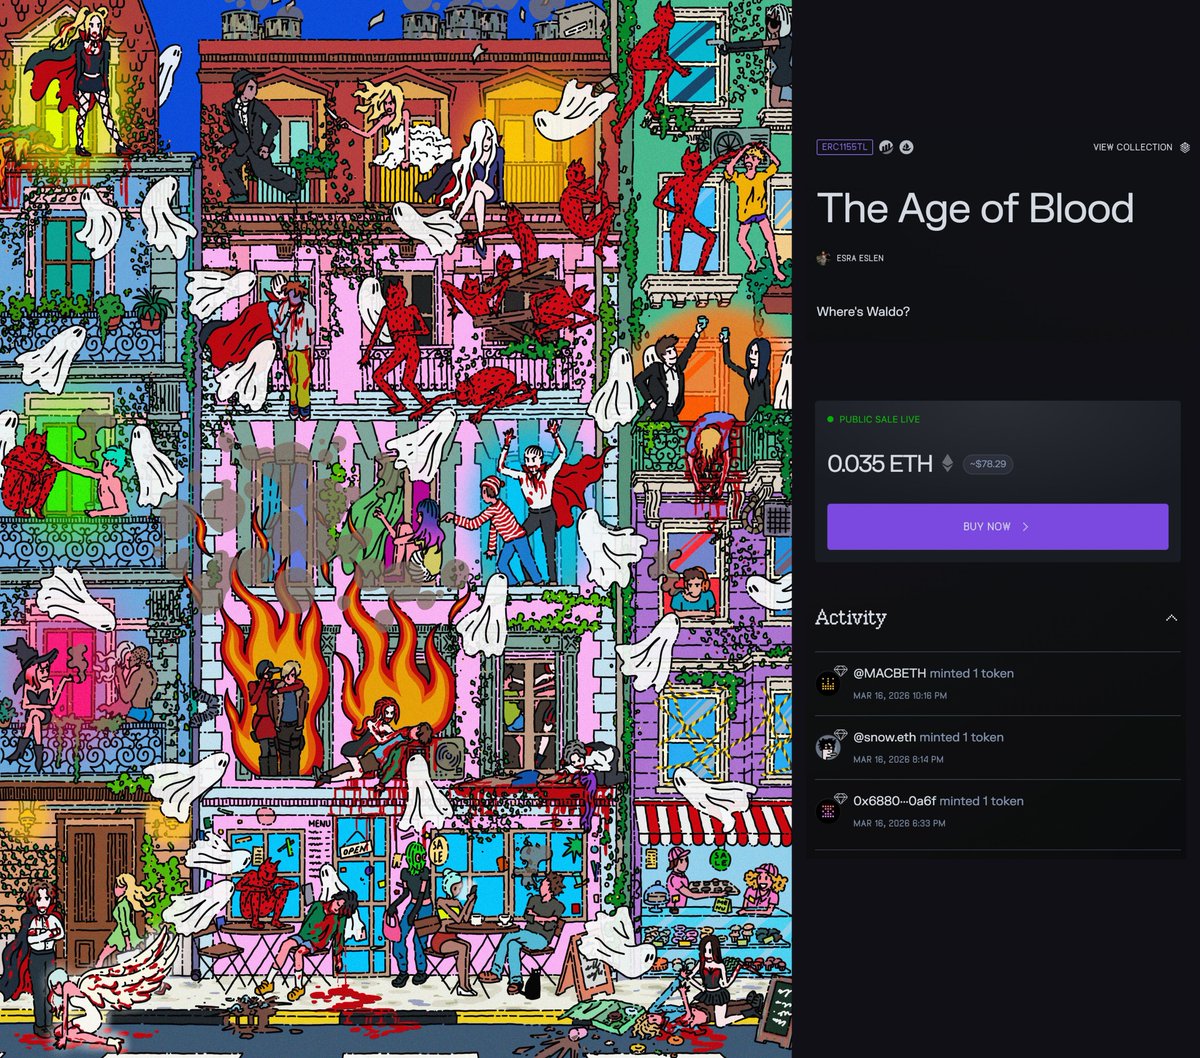Click the Ethereum diamond icon next to the price
1200x1058 pixels.
click(948, 464)
